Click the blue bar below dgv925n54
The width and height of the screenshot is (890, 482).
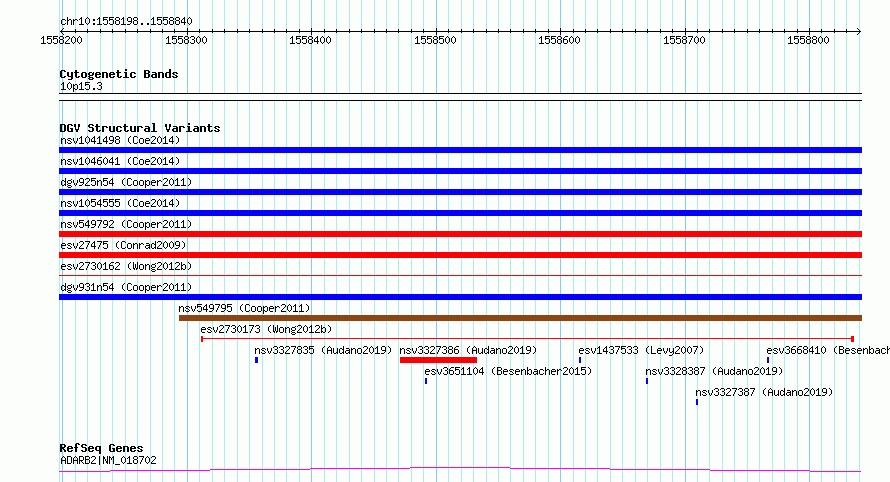click(x=460, y=192)
